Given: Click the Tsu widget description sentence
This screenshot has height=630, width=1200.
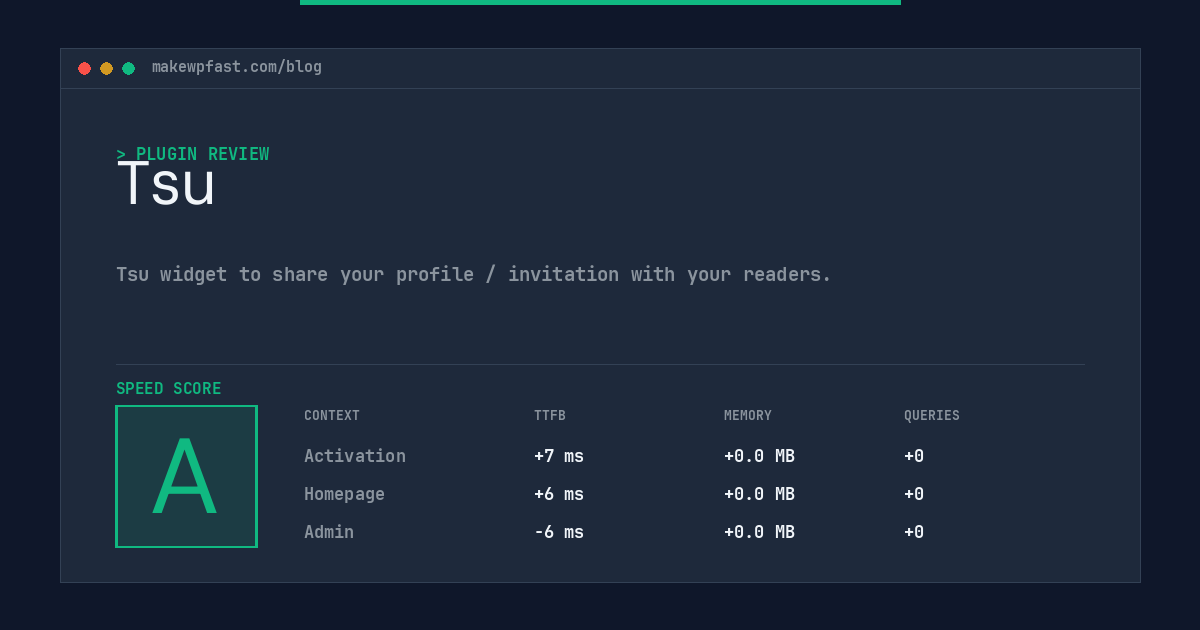Looking at the screenshot, I should pos(474,274).
